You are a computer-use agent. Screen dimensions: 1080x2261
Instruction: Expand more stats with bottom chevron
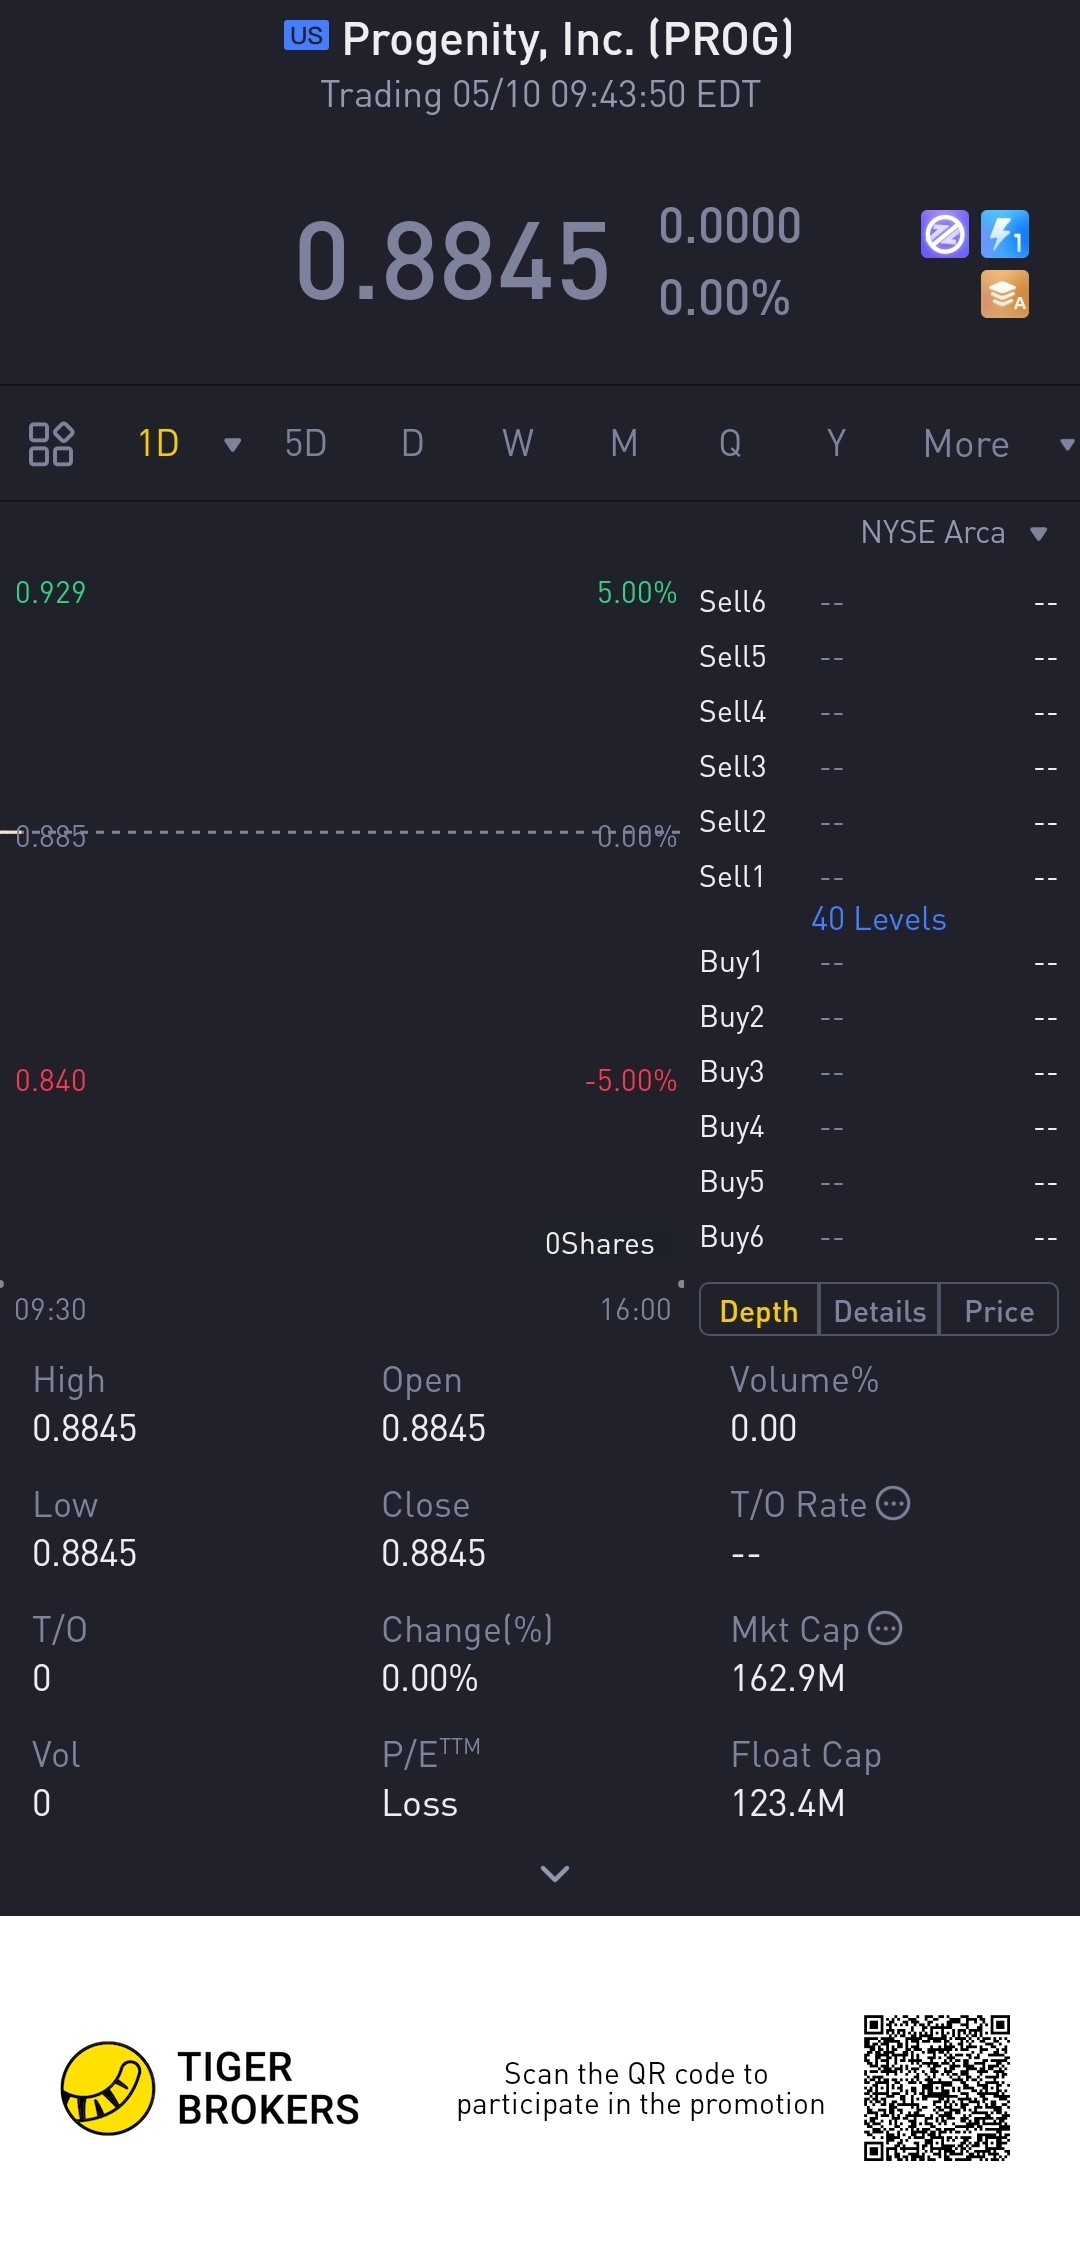(554, 1873)
